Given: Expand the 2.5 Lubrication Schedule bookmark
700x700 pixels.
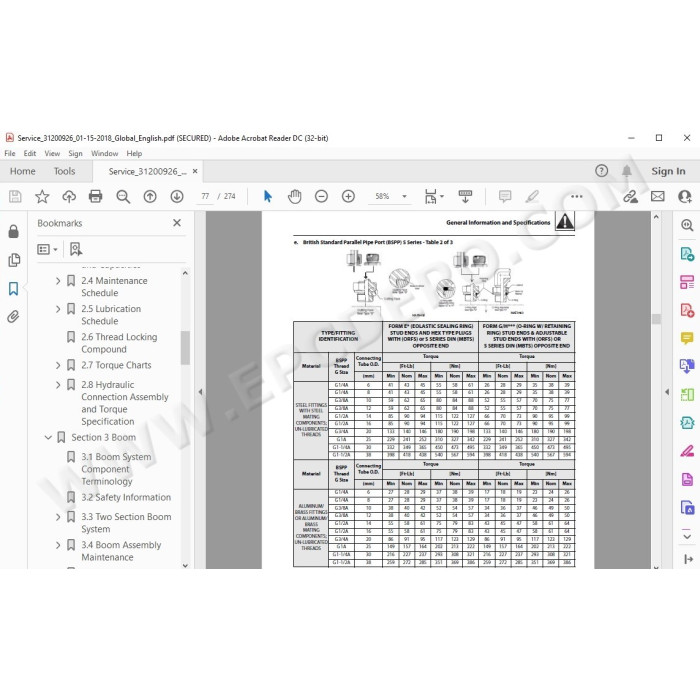Looking at the screenshot, I should pyautogui.click(x=58, y=309).
